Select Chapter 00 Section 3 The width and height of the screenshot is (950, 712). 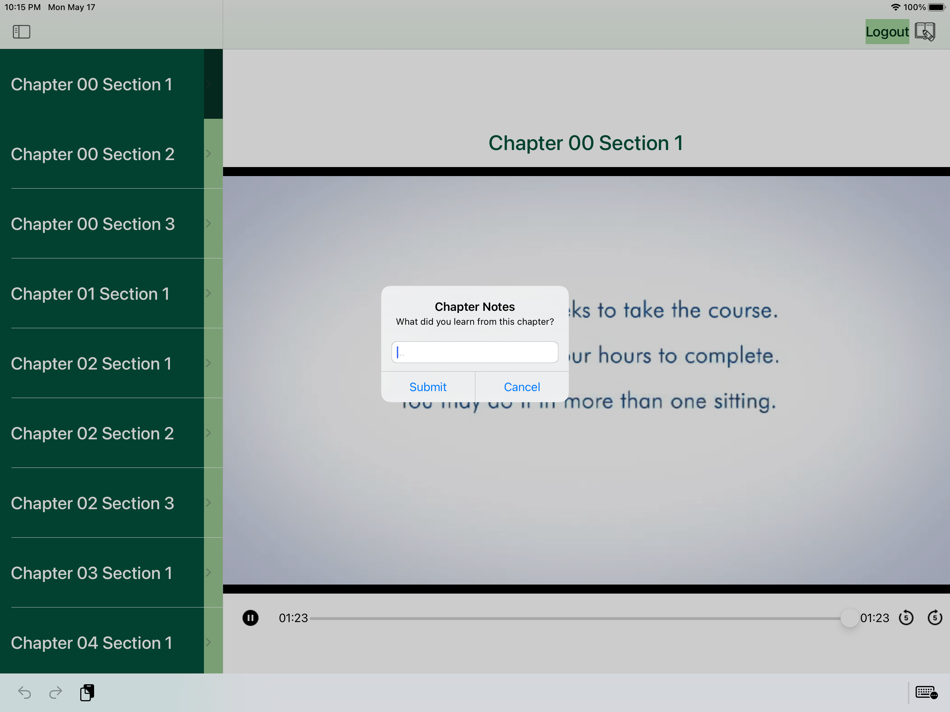111,224
